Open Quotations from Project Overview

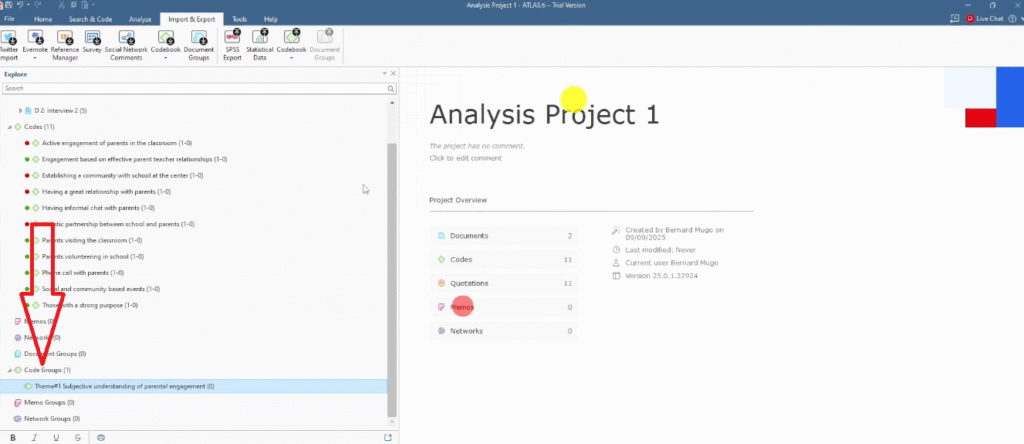click(469, 283)
